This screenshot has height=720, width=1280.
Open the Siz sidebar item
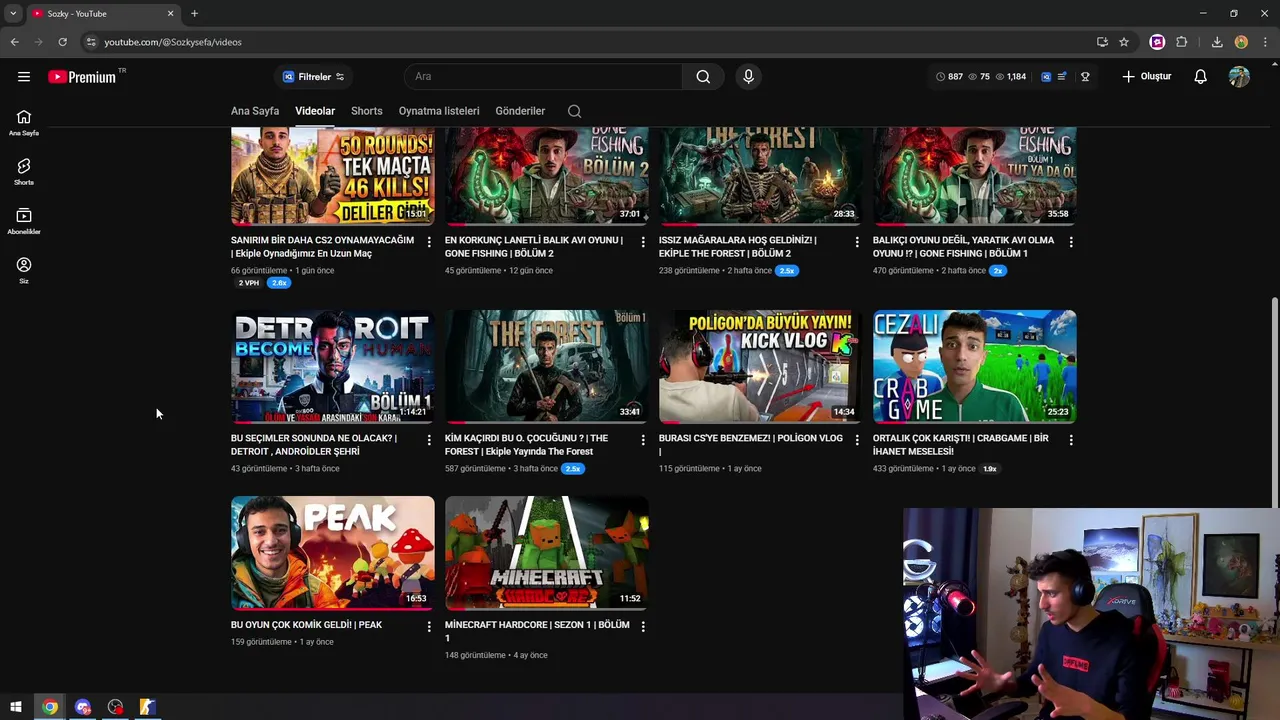pos(24,270)
